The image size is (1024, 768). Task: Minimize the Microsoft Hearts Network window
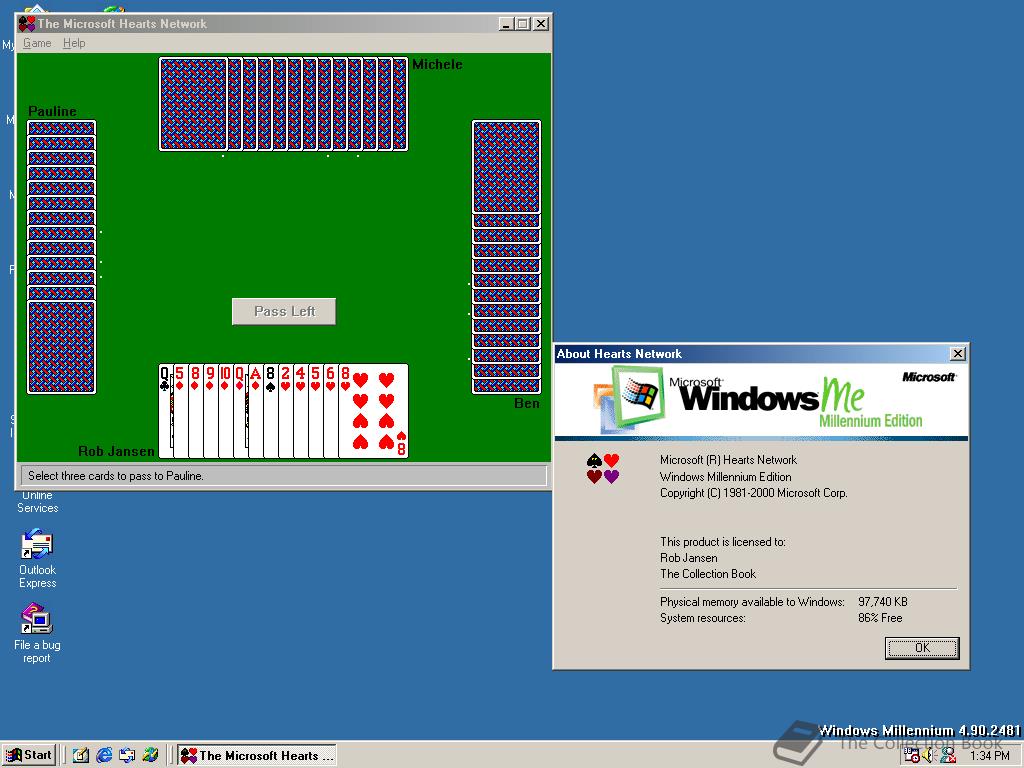coord(506,24)
